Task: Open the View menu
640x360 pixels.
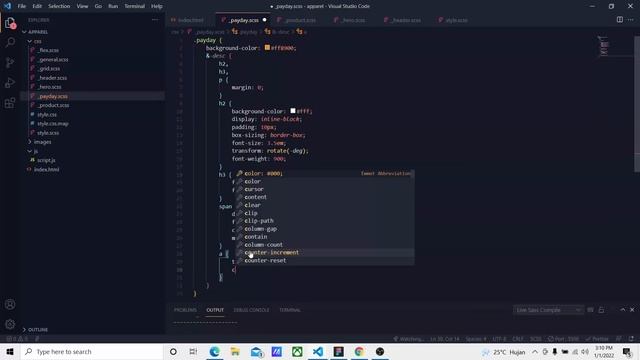Action: point(82,6)
